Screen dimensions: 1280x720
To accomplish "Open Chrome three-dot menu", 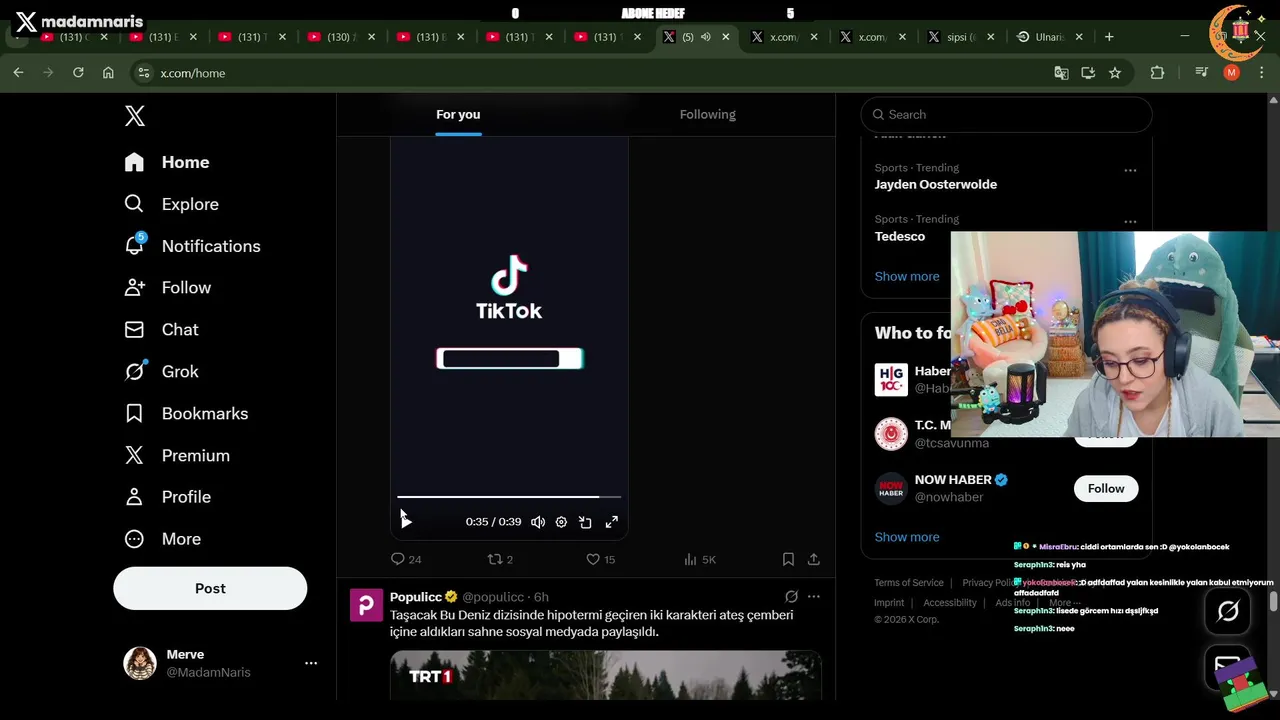I will coord(1260,73).
